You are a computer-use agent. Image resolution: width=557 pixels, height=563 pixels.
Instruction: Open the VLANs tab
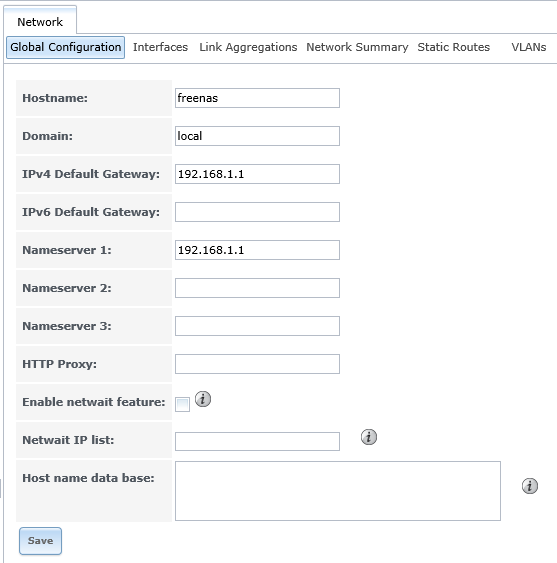[x=529, y=47]
